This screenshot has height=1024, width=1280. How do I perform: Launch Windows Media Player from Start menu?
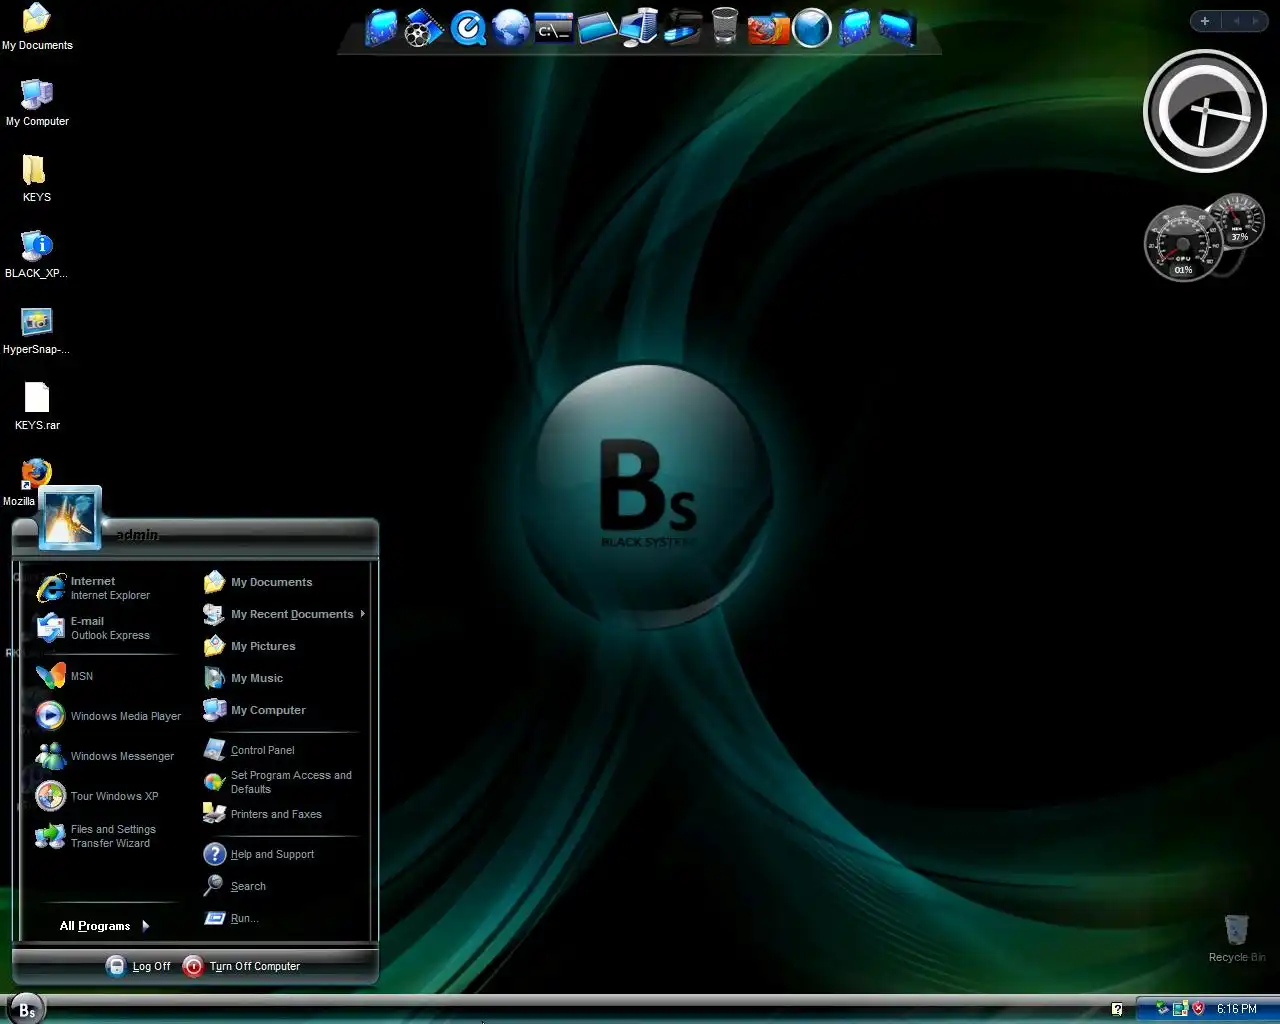(x=108, y=716)
